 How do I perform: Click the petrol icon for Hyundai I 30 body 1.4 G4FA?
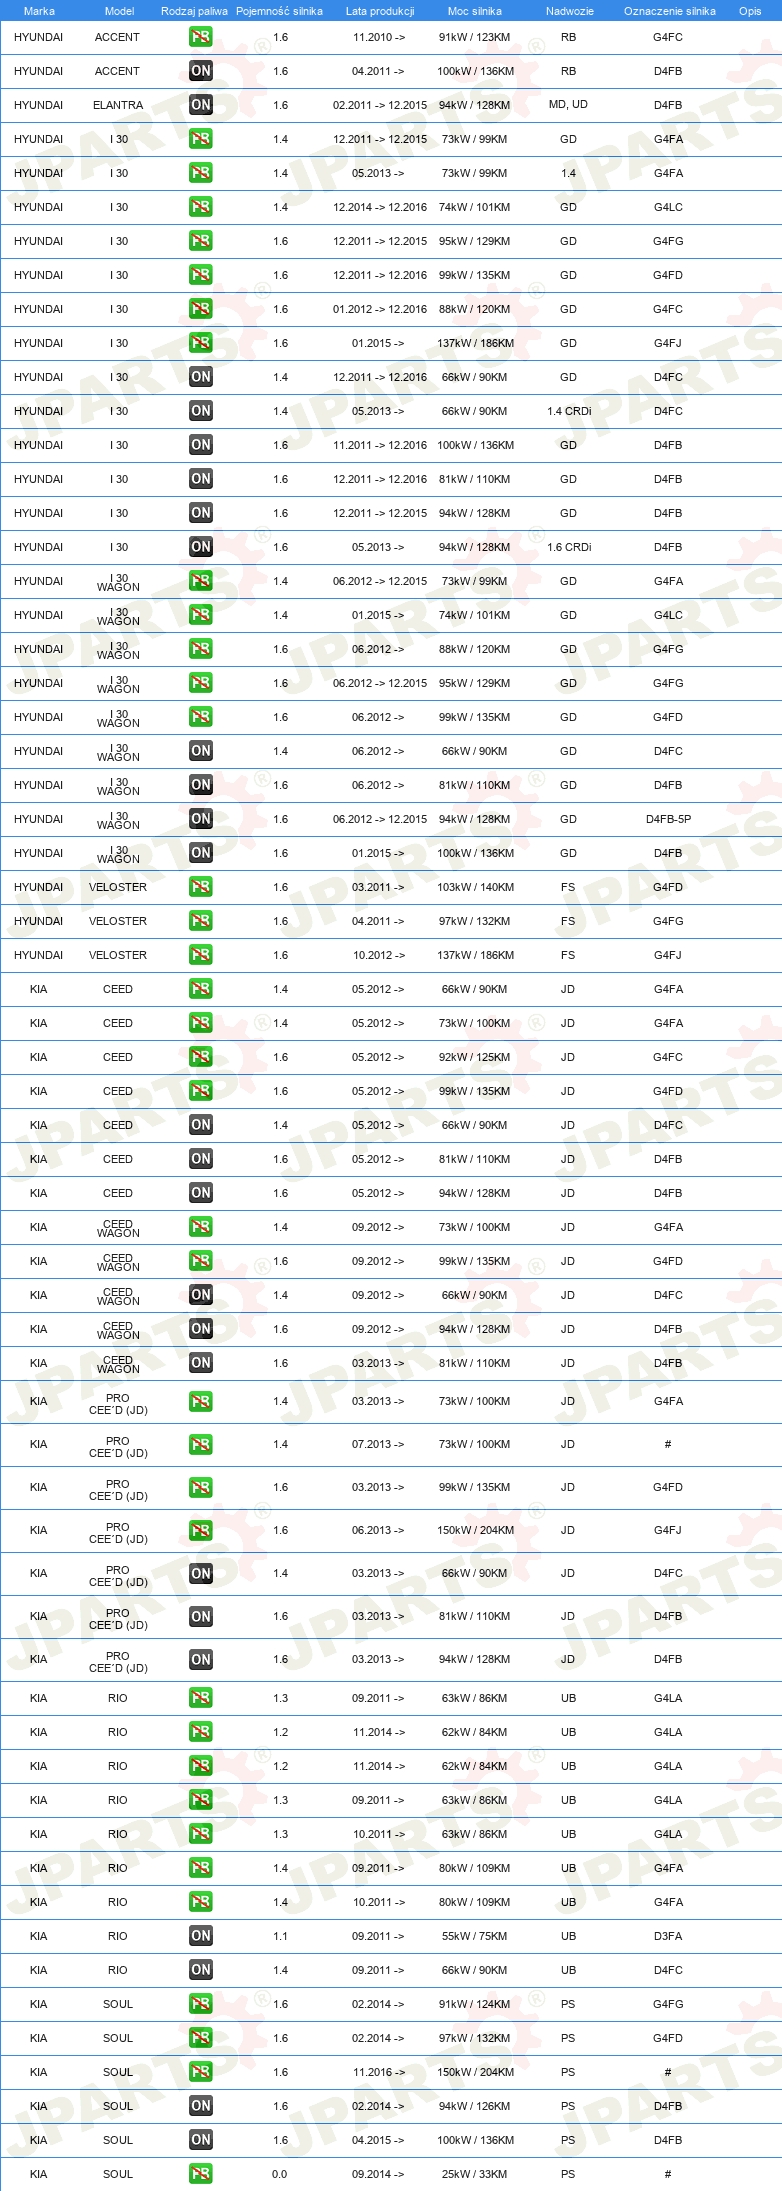(200, 173)
